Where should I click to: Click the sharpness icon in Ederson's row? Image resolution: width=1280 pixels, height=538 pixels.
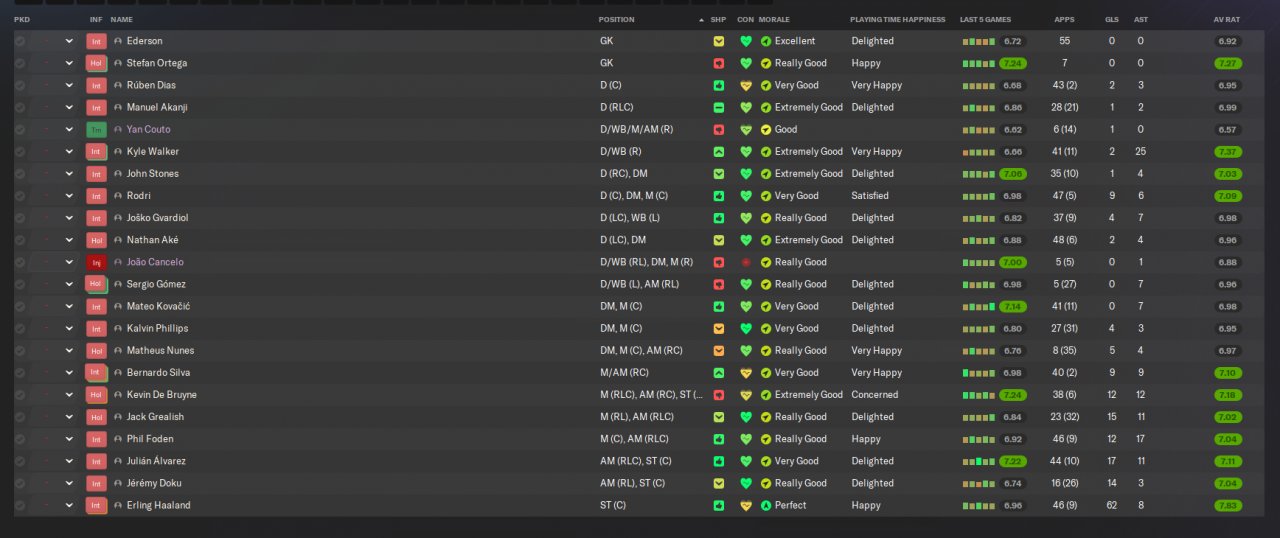719,41
